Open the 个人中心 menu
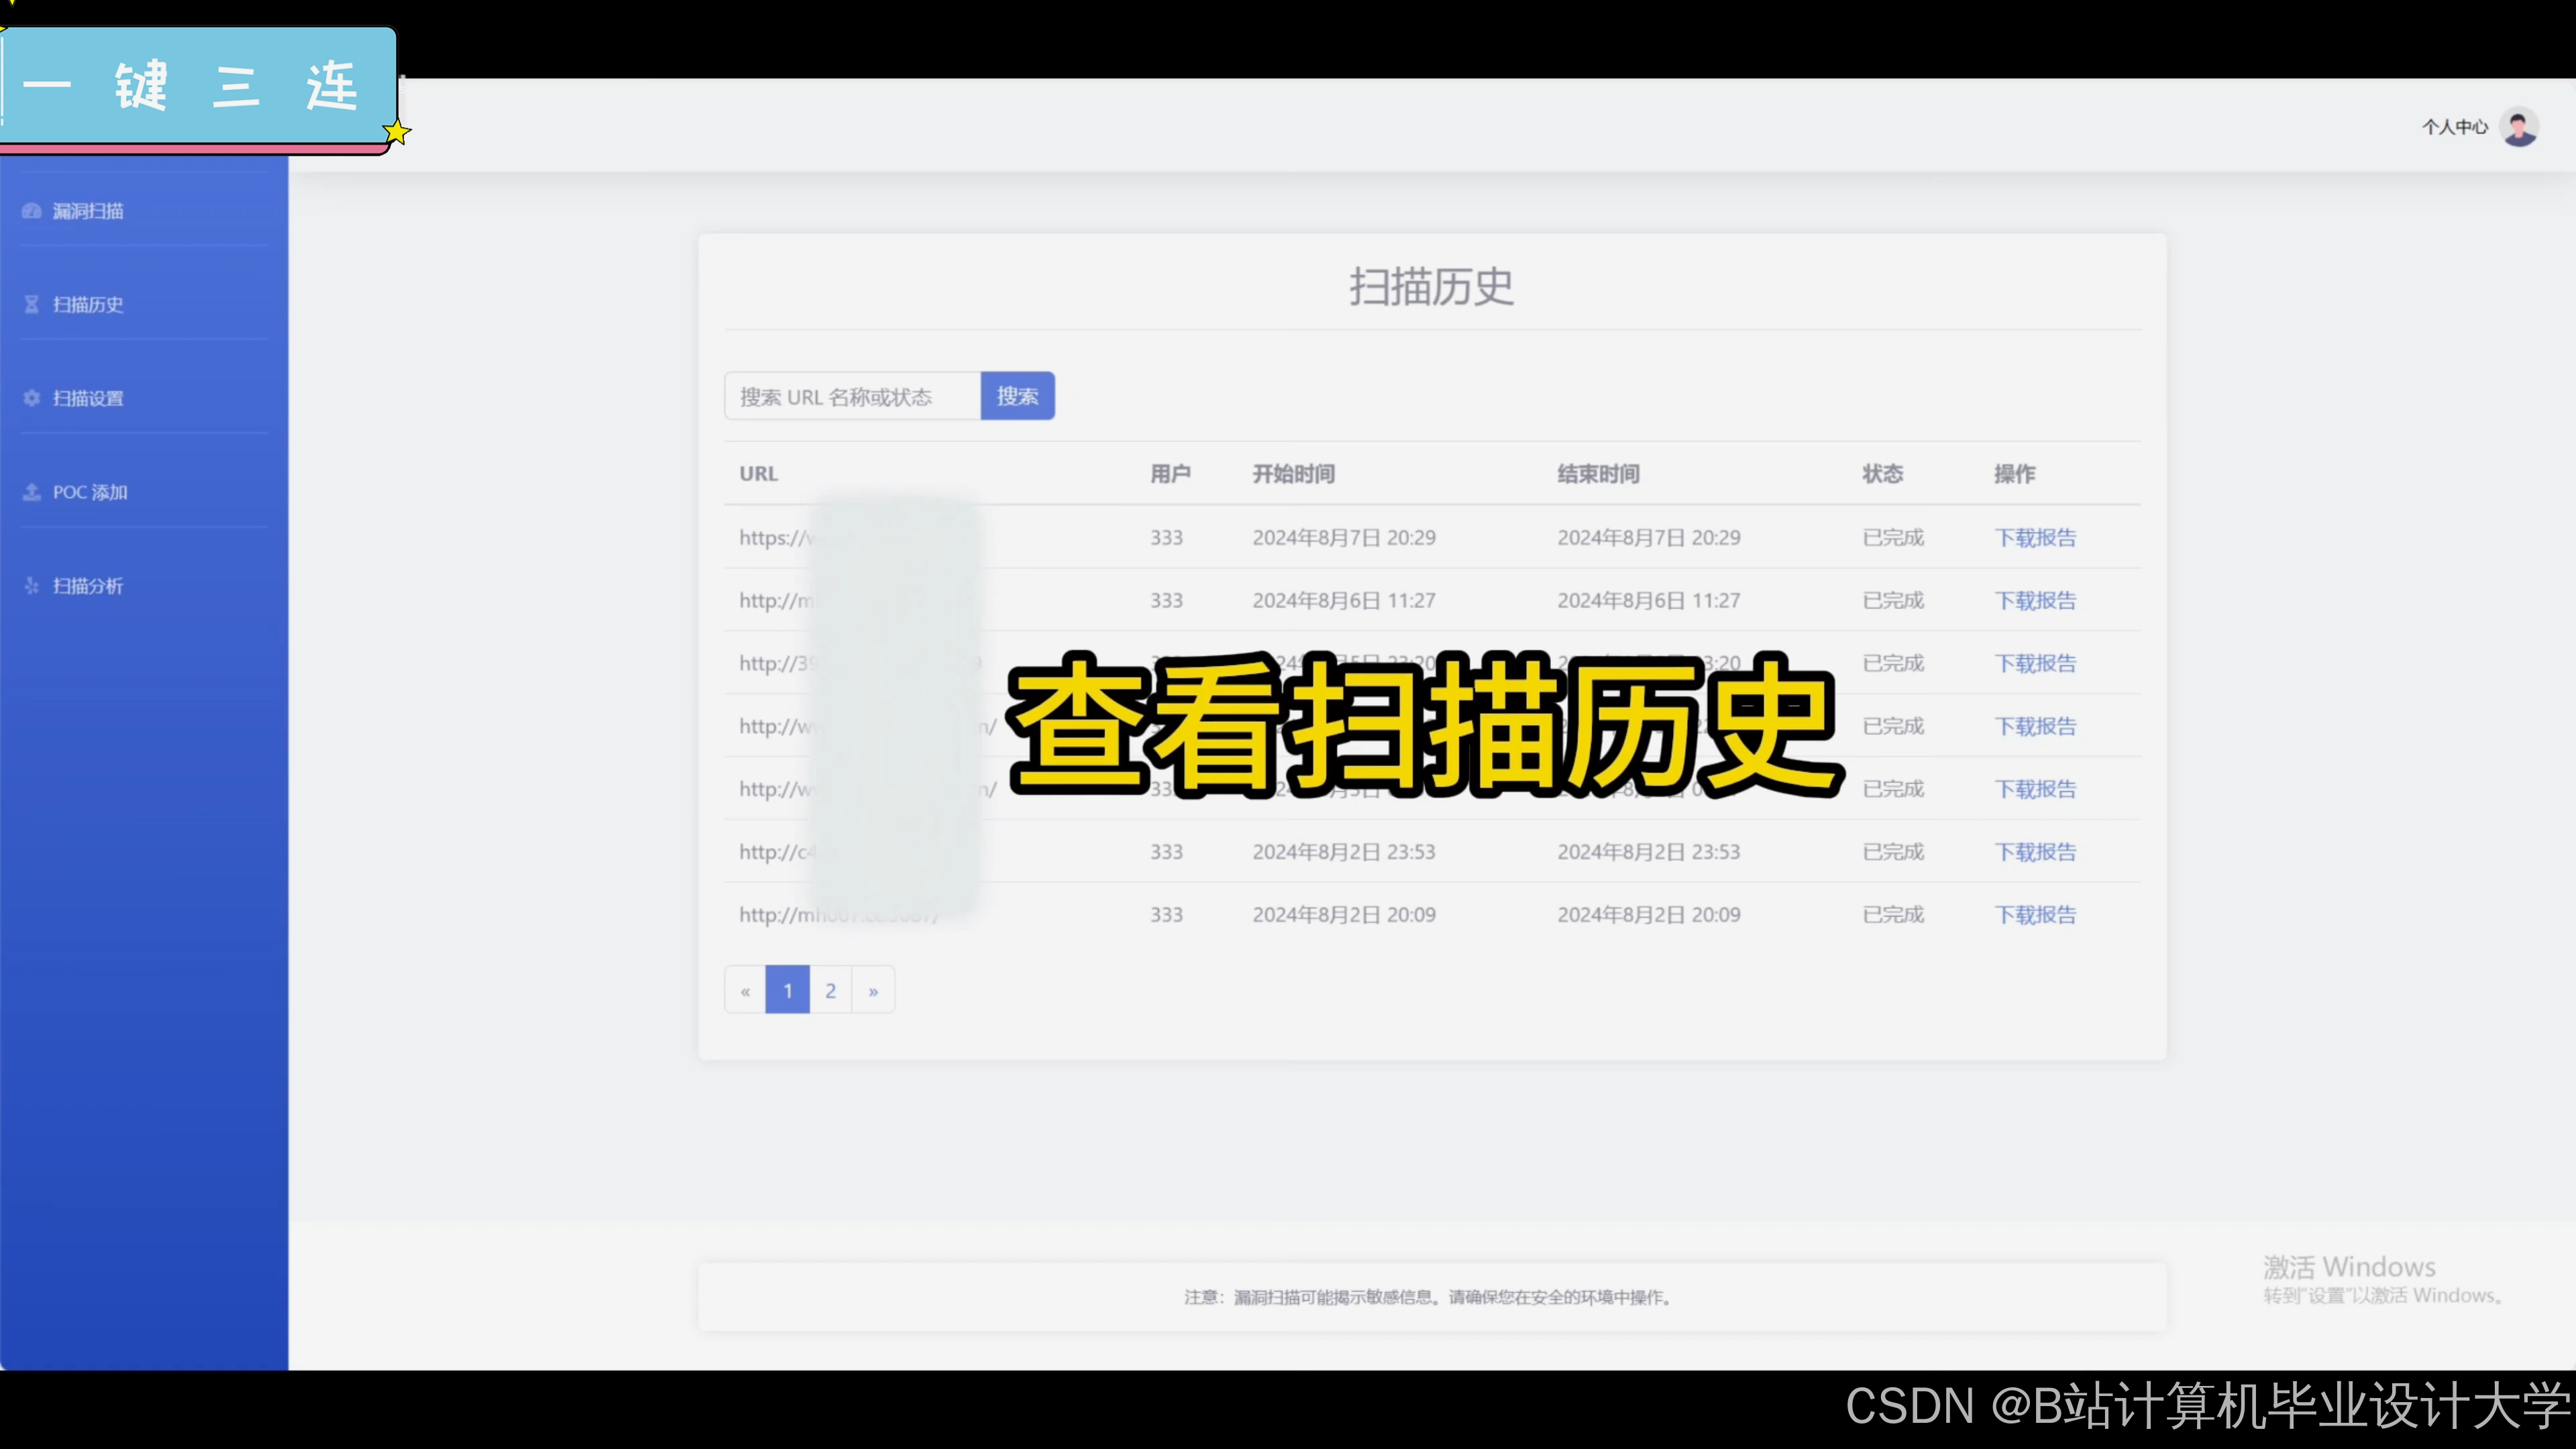2576x1449 pixels. (x=2454, y=127)
